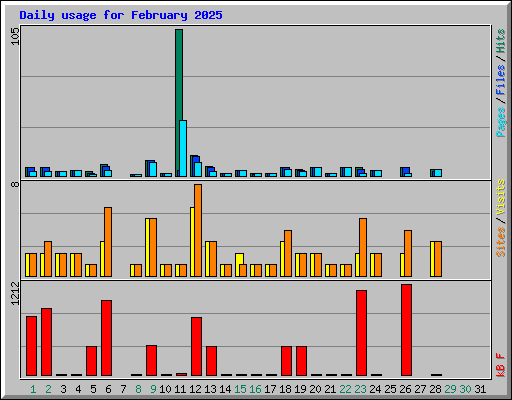
Task: Click the y-axis maximum value 105
Action: pyautogui.click(x=15, y=36)
